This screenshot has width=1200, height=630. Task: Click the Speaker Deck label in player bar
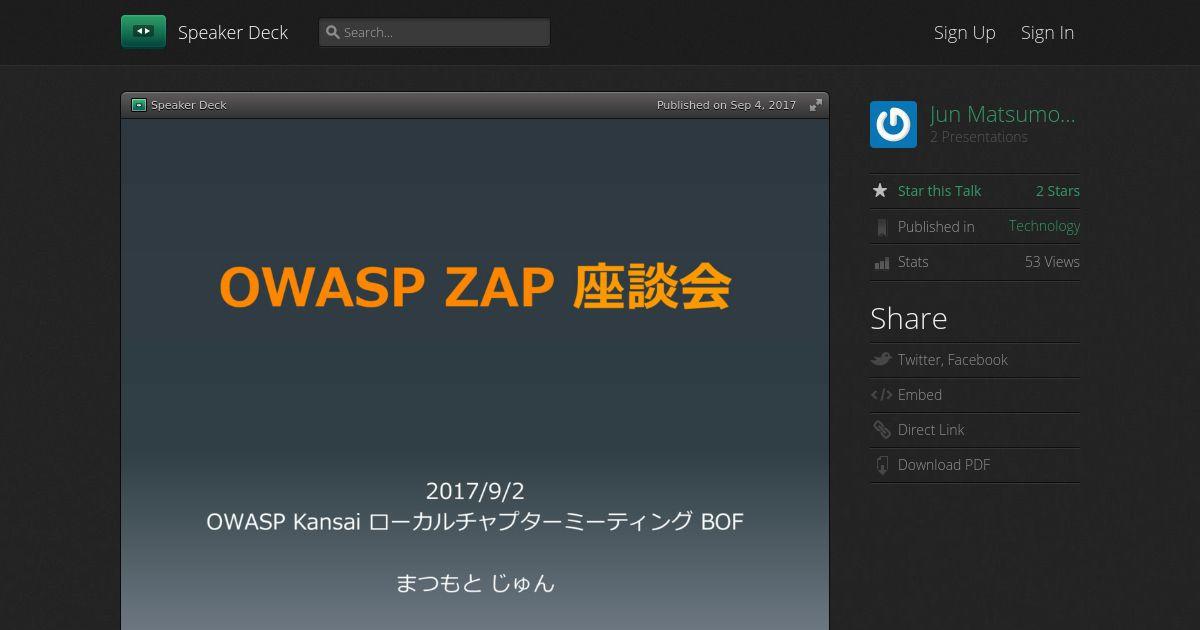[x=189, y=105]
